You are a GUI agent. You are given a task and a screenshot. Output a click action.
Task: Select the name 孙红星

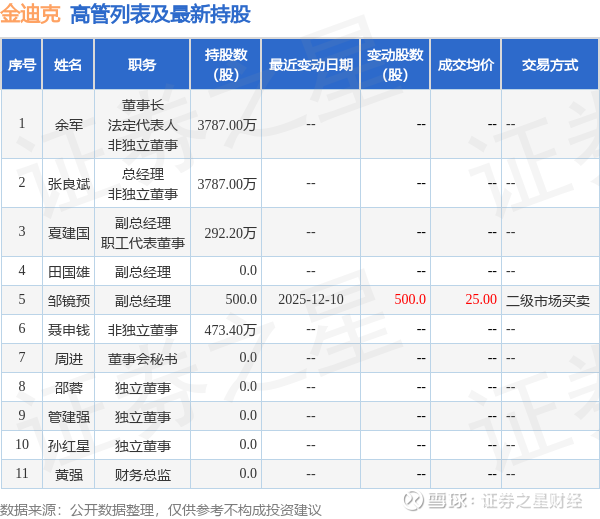[68, 446]
